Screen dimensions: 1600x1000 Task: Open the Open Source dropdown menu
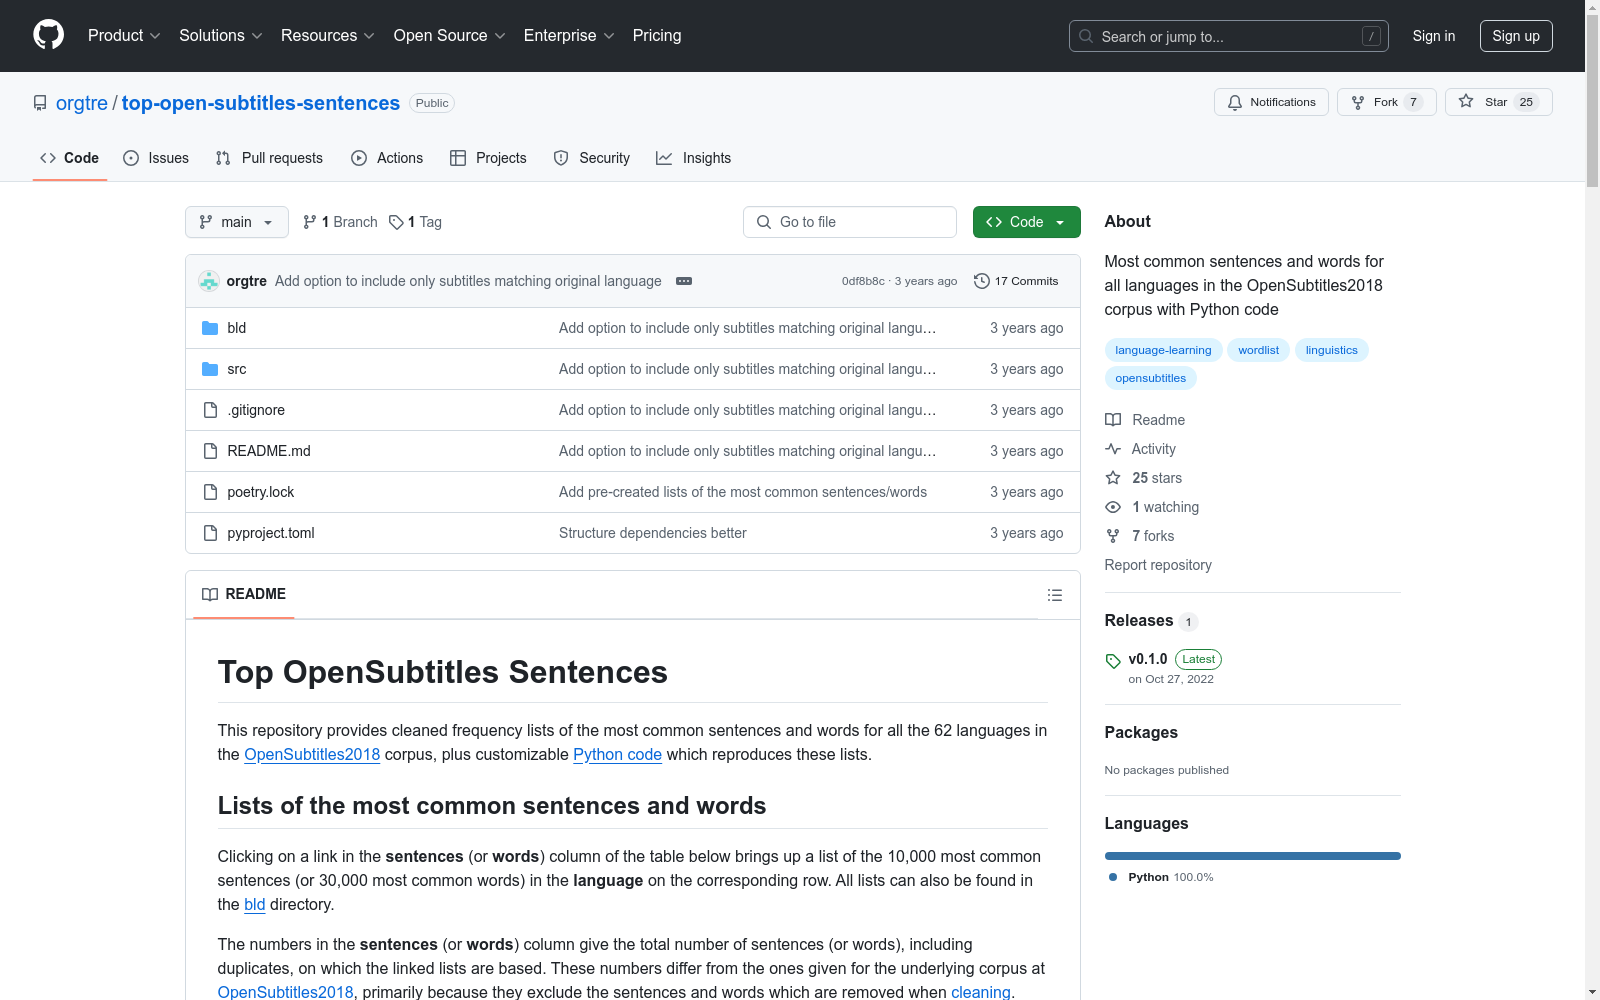pyautogui.click(x=450, y=35)
